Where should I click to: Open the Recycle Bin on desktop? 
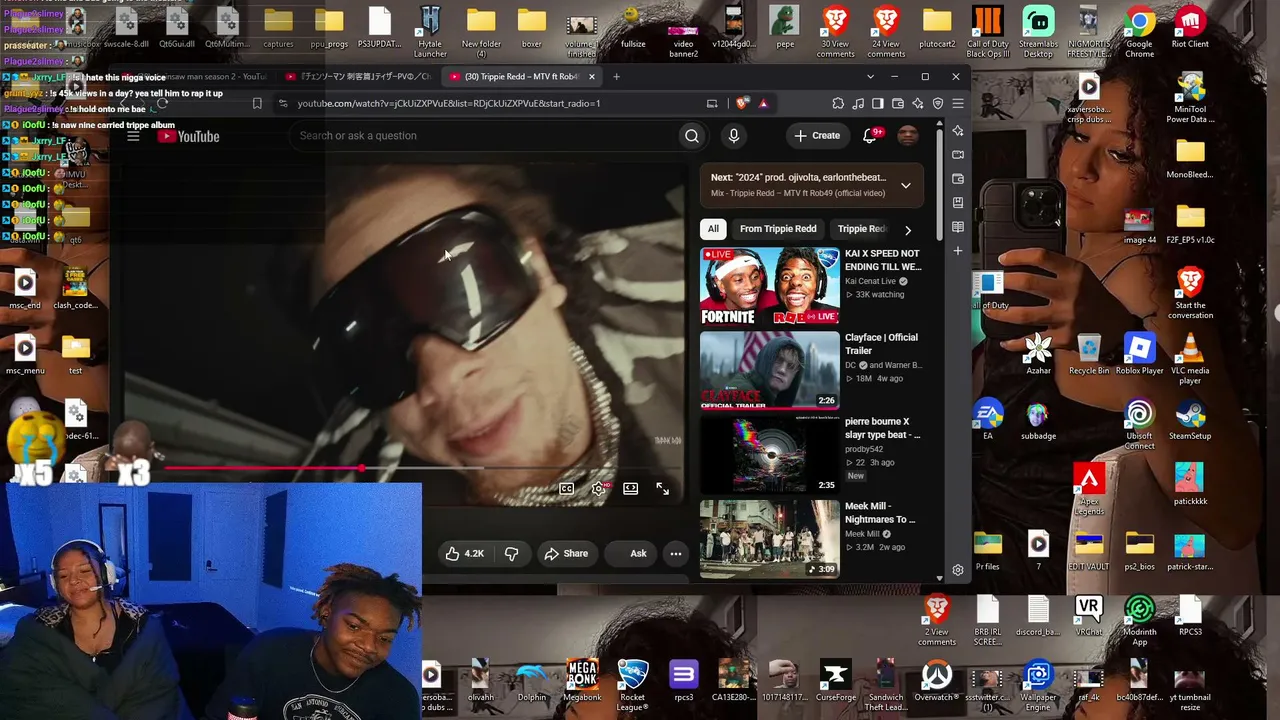[1089, 356]
